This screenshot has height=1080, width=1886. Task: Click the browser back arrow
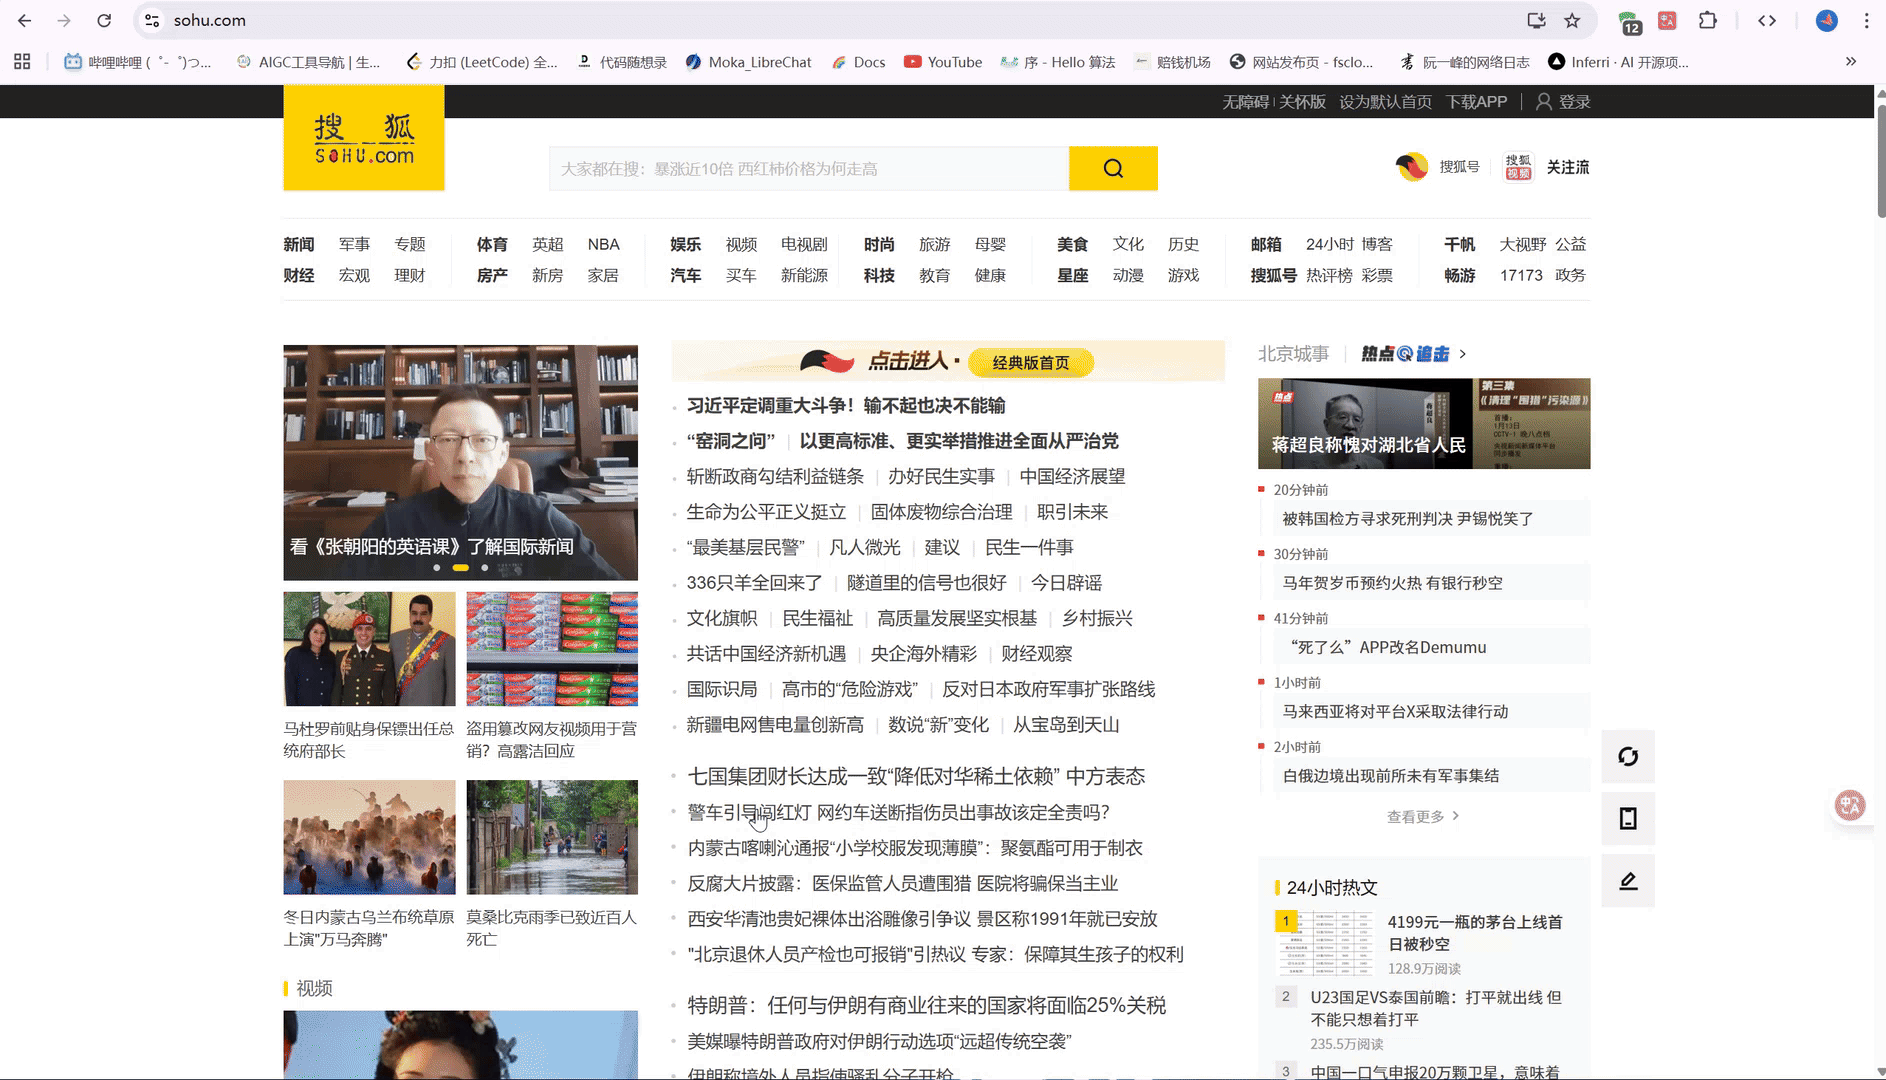coord(25,20)
